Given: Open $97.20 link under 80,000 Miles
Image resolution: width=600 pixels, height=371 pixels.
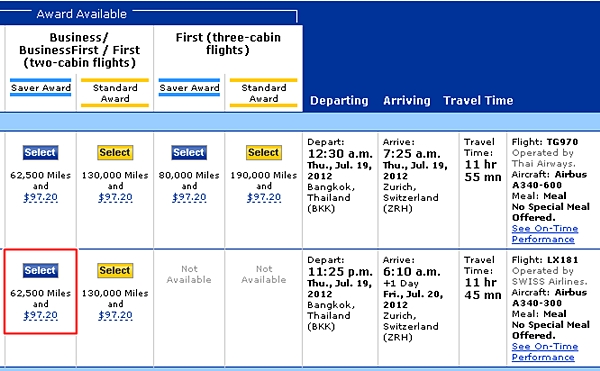Looking at the screenshot, I should tap(189, 197).
